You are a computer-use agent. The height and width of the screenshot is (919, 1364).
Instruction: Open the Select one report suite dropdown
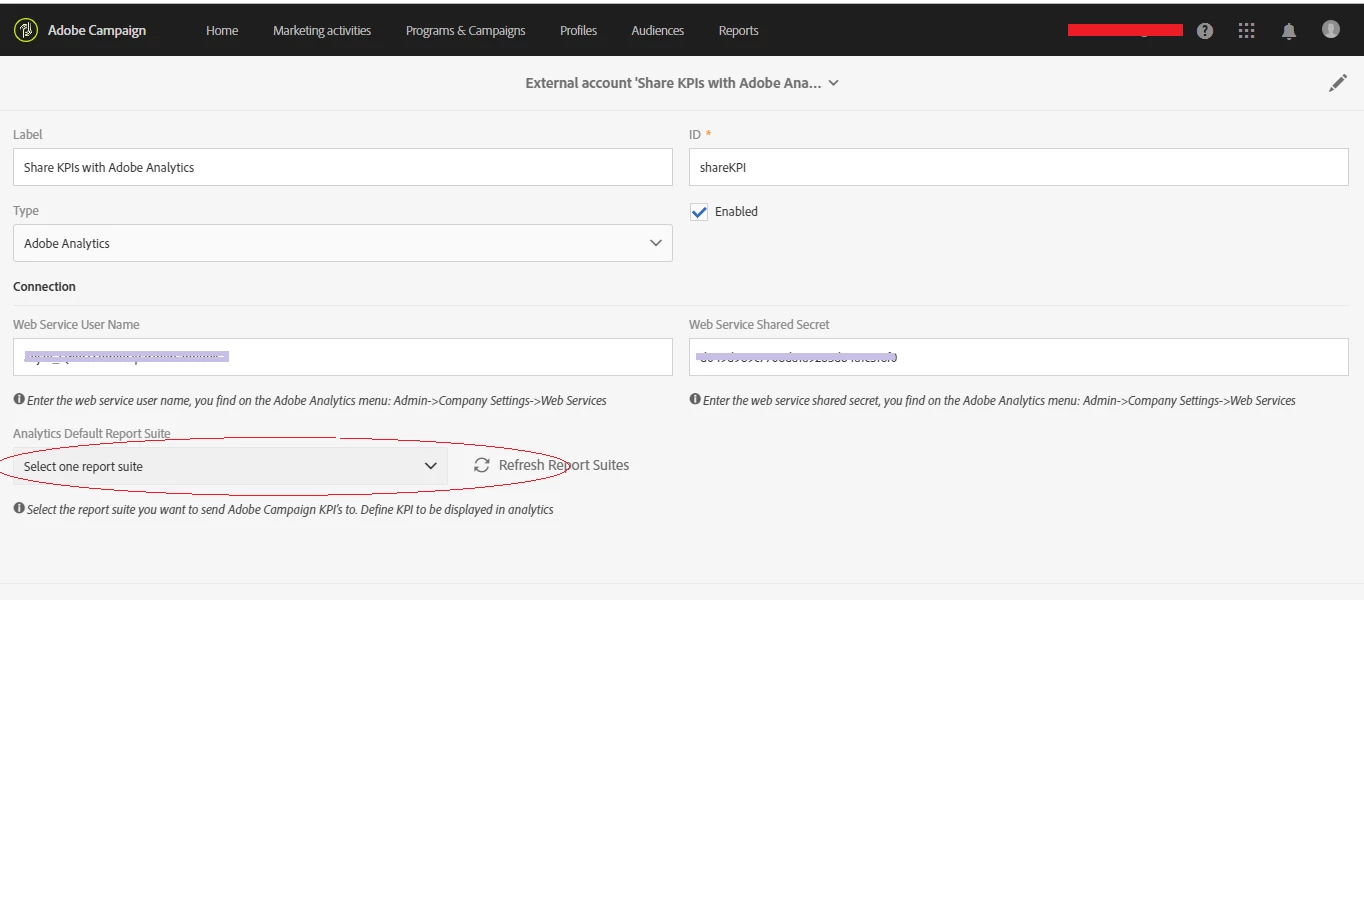click(230, 466)
